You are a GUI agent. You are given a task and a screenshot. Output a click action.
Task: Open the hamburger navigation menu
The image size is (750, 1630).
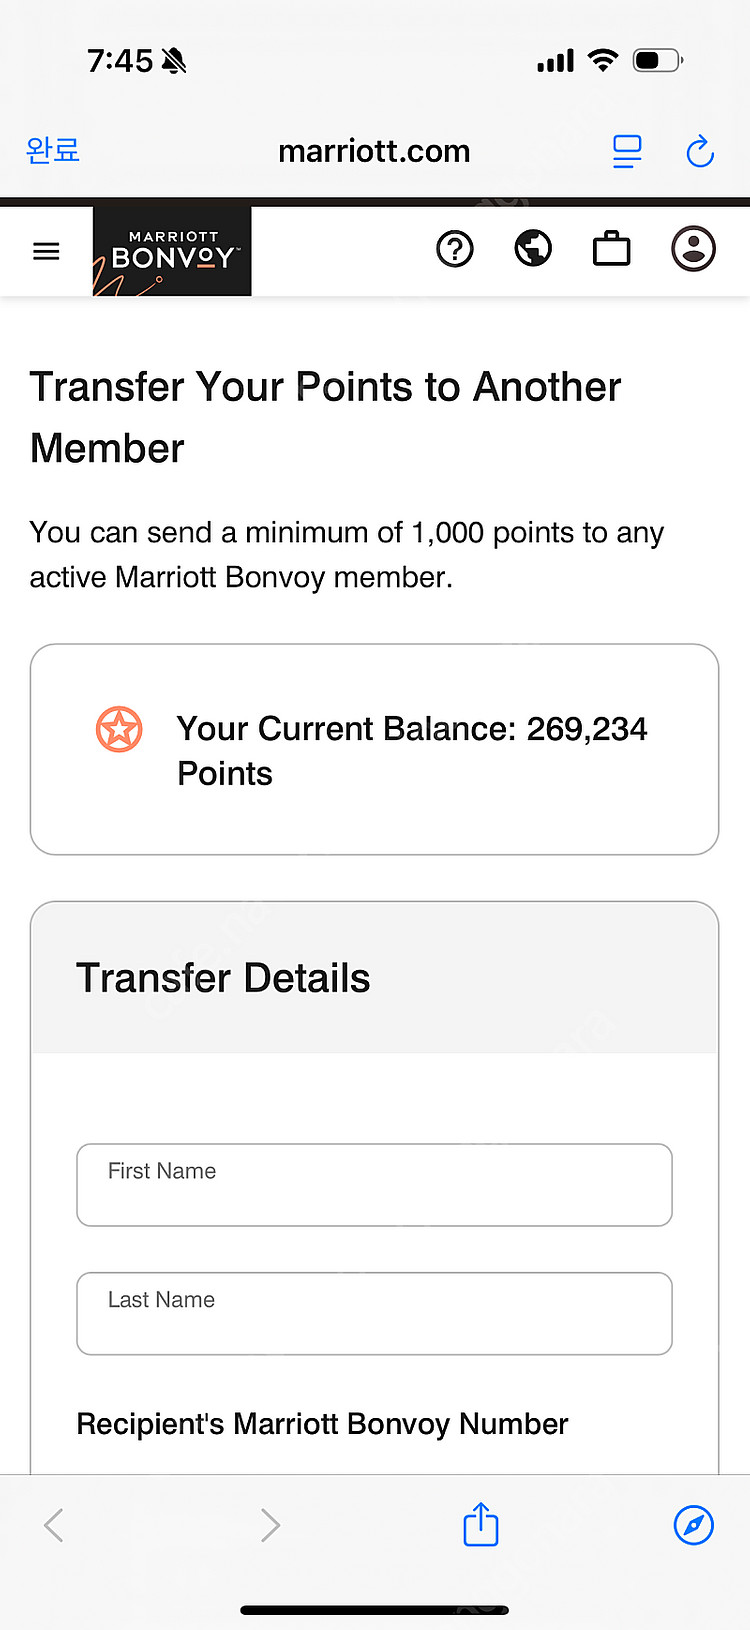(x=46, y=251)
